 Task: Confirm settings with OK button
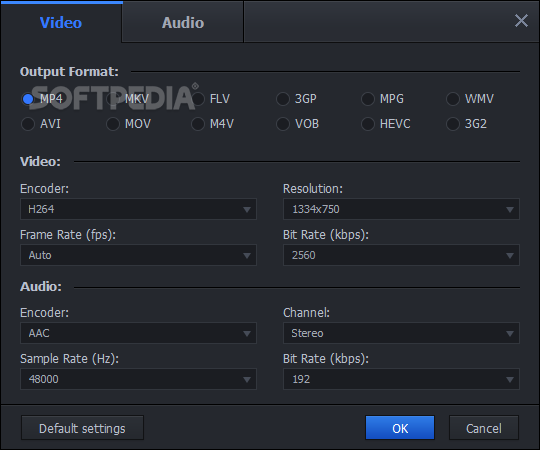pos(400,428)
